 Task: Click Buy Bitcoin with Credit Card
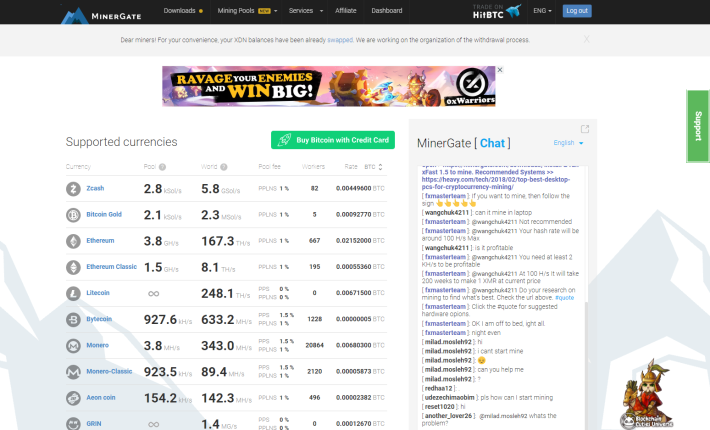click(333, 140)
